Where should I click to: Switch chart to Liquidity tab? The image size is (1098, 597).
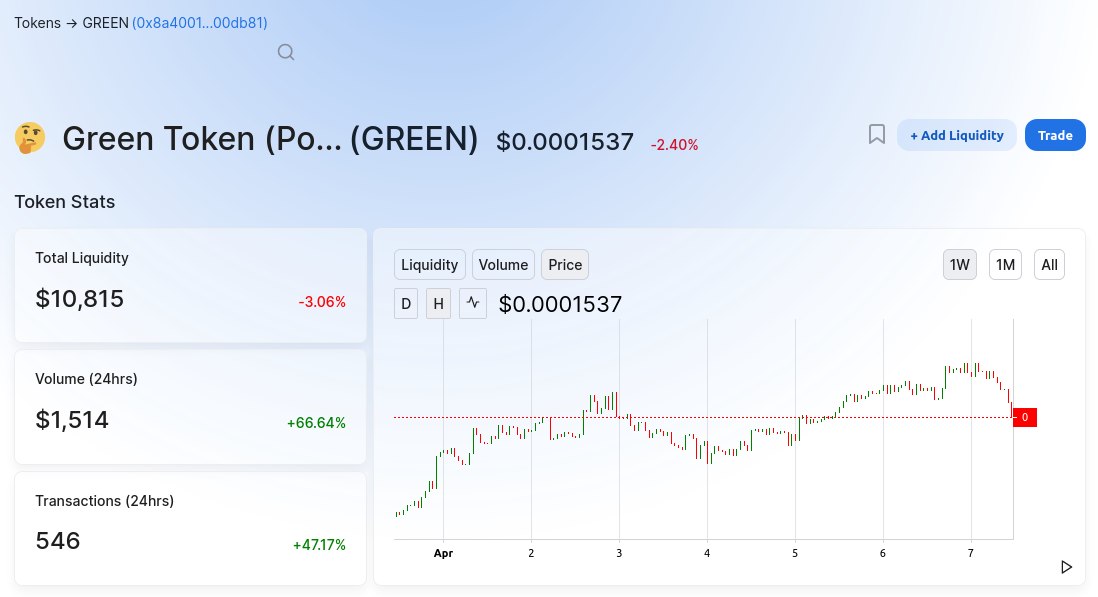[x=430, y=265]
